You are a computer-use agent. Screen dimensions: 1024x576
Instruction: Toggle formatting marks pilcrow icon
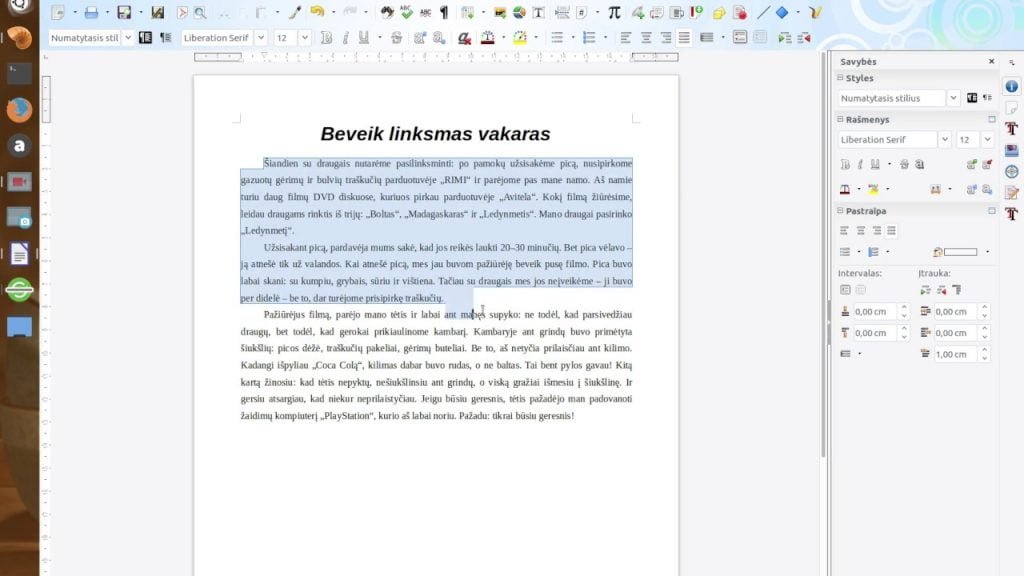click(x=445, y=12)
